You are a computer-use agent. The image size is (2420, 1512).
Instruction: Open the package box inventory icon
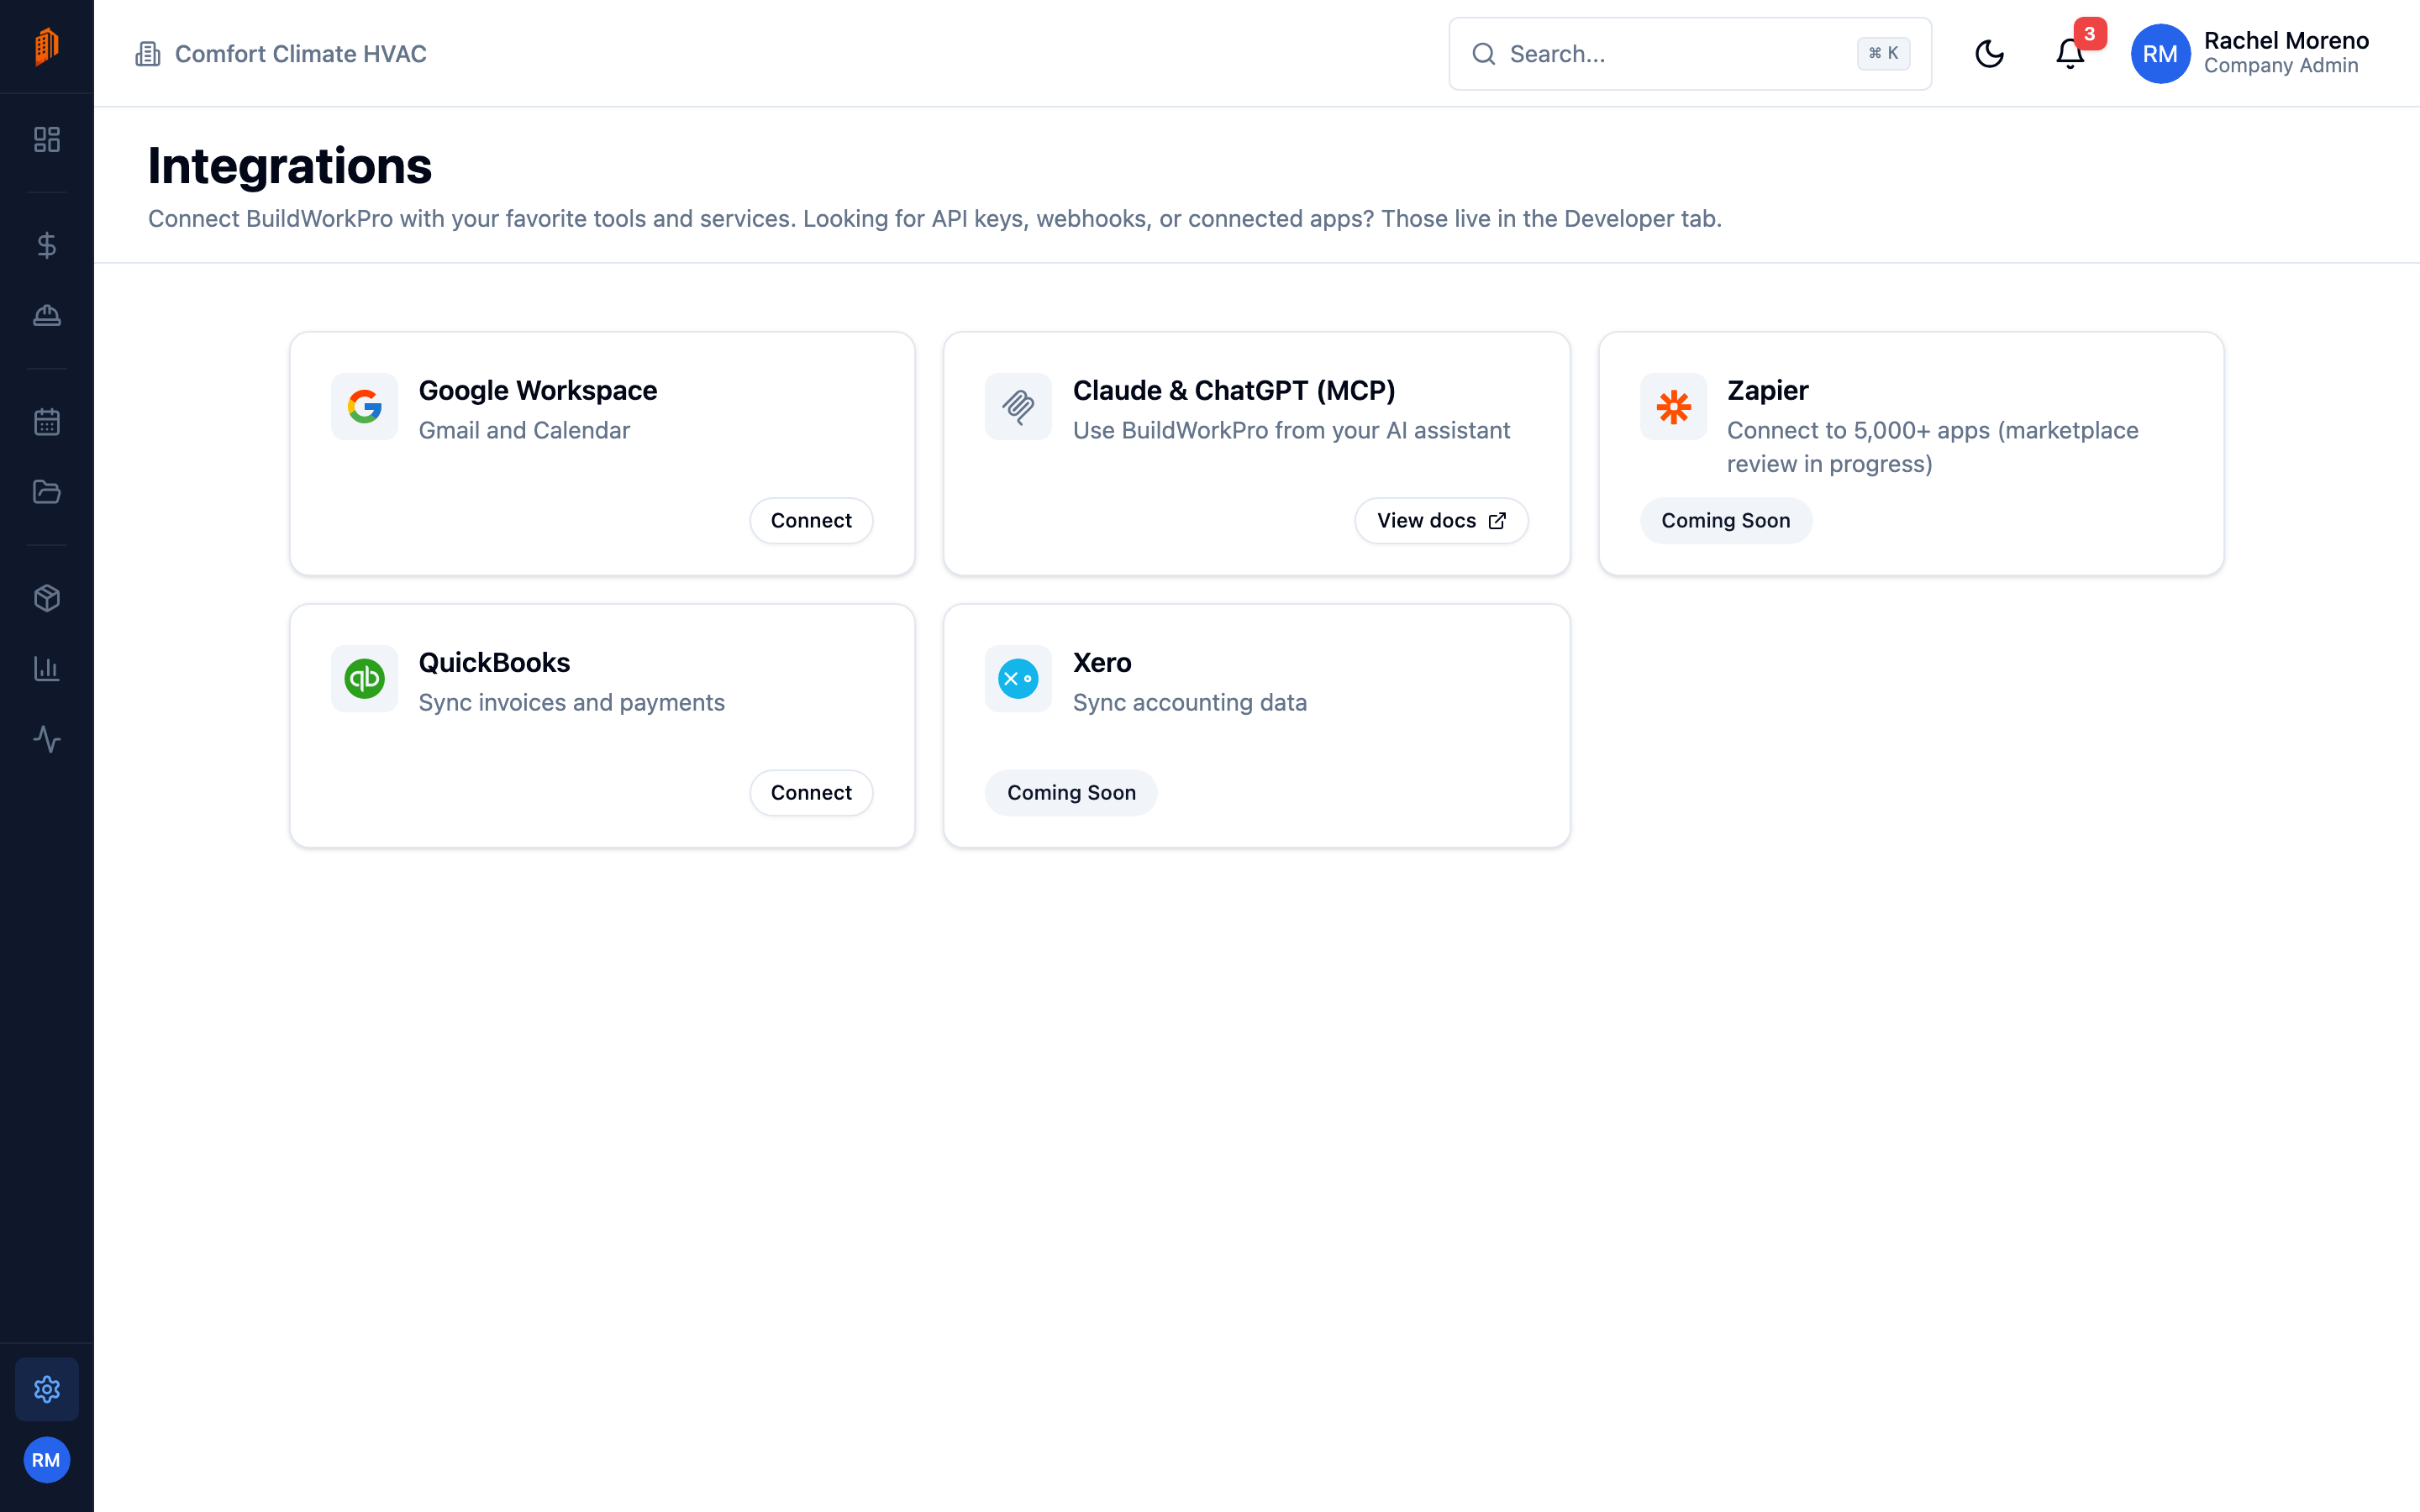coord(47,598)
